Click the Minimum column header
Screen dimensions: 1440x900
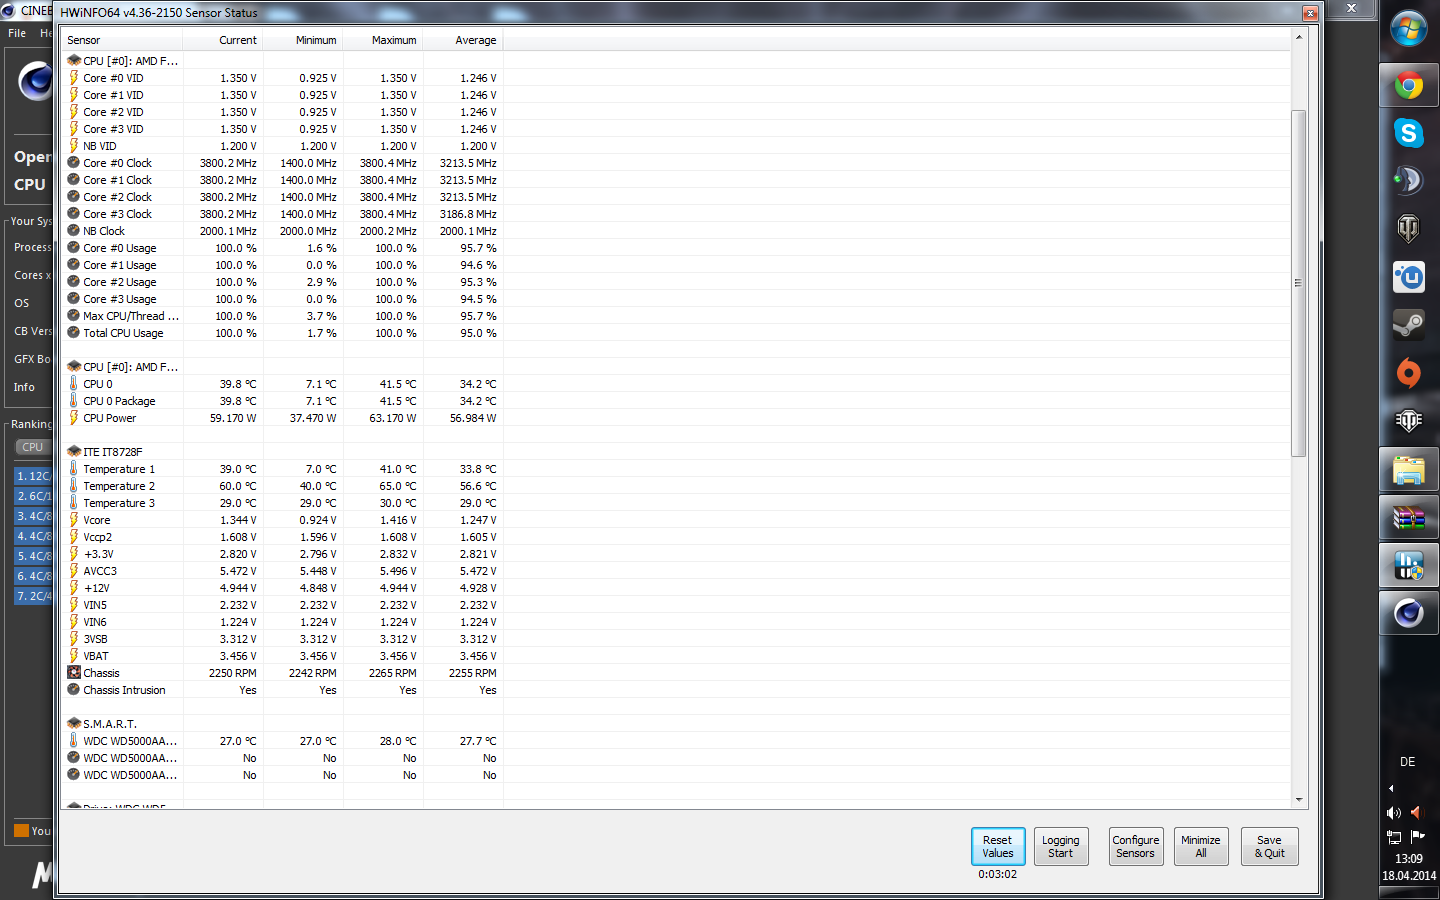coord(303,40)
